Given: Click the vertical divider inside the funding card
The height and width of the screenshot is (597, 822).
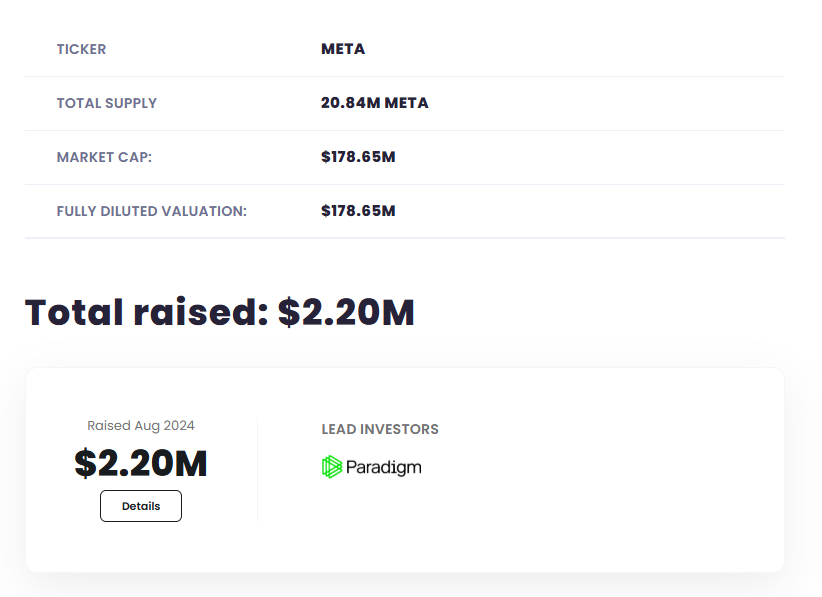Looking at the screenshot, I should (x=258, y=469).
